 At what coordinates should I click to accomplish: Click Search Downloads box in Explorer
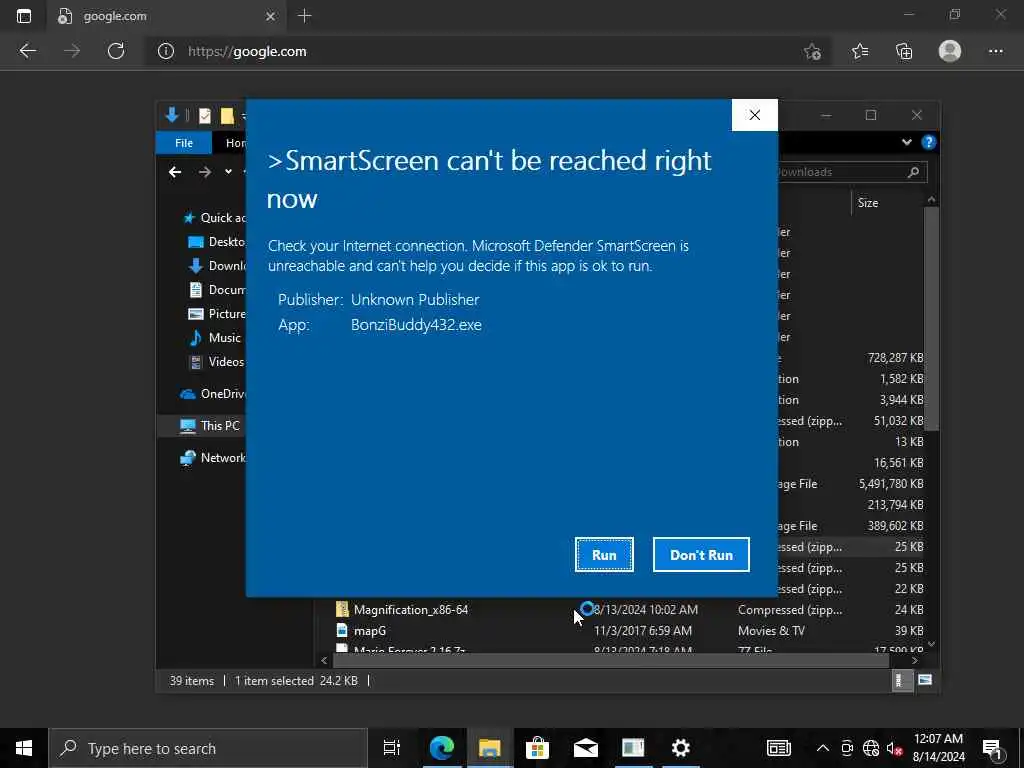coord(852,172)
